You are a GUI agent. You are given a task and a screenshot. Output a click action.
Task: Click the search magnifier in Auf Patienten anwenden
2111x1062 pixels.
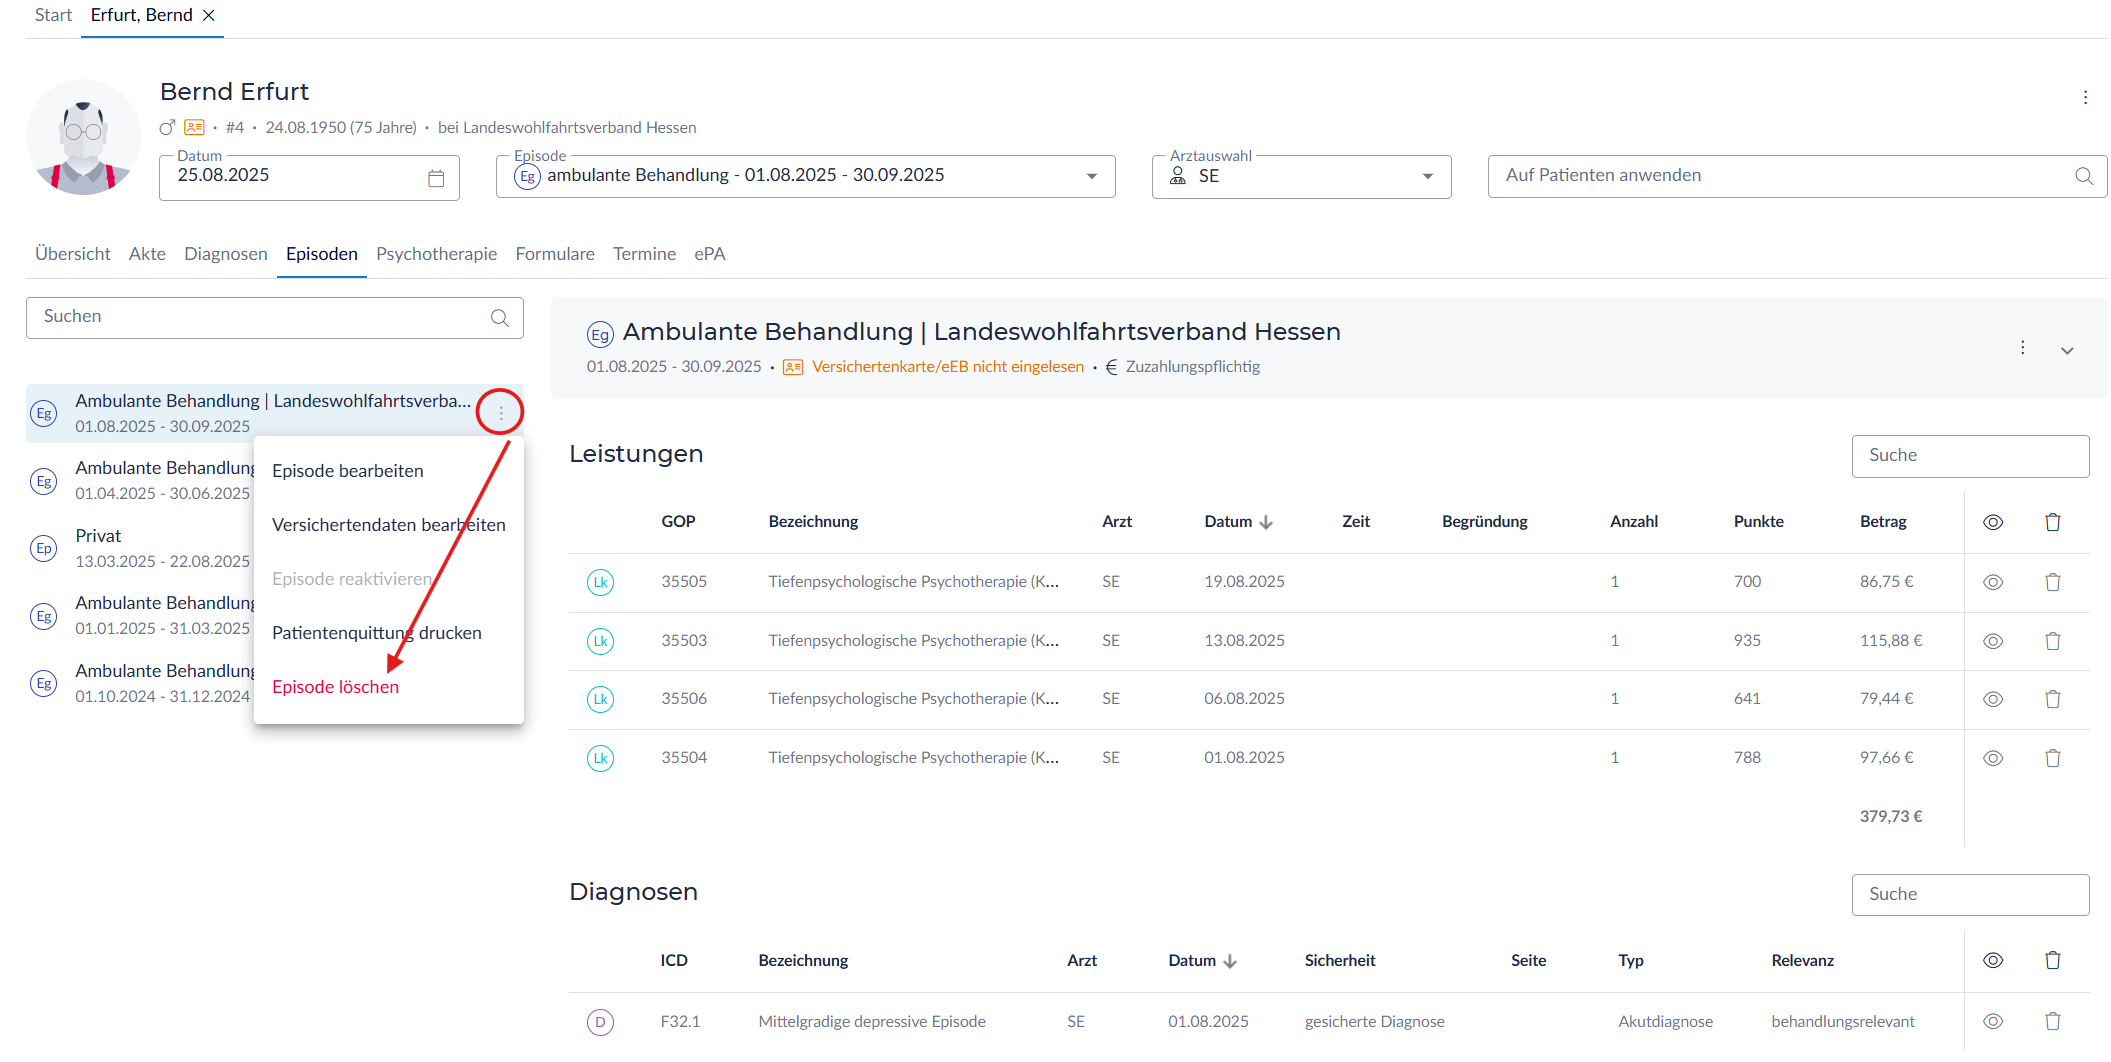(2083, 176)
